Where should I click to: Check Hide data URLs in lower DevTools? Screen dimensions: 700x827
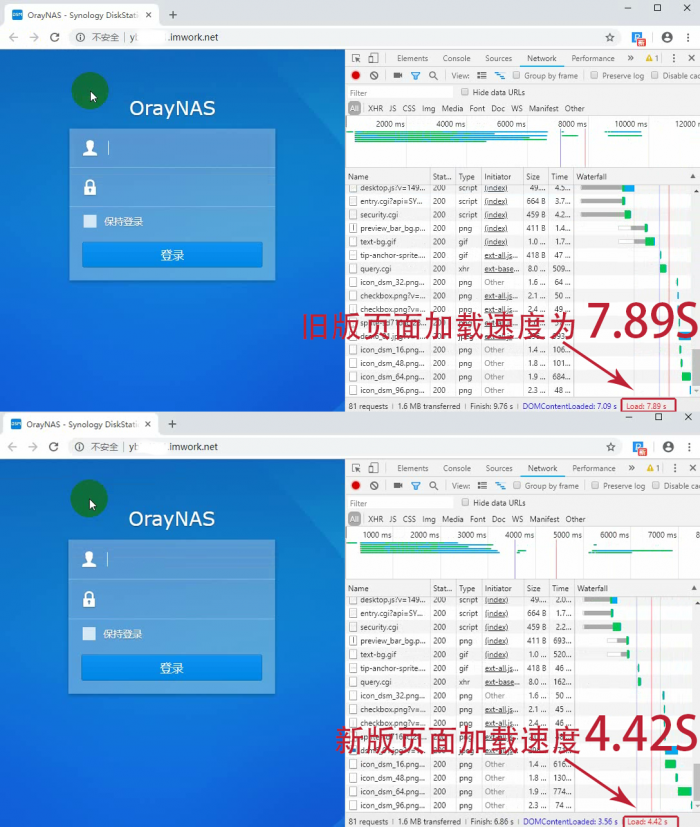tap(465, 502)
